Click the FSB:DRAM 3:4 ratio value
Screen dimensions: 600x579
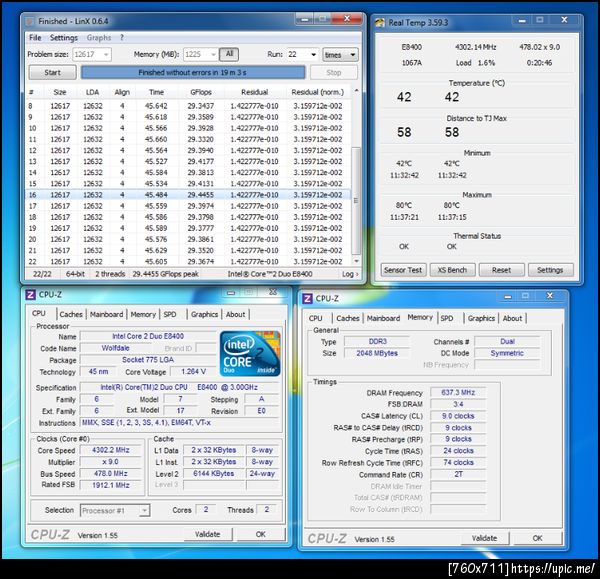(458, 404)
